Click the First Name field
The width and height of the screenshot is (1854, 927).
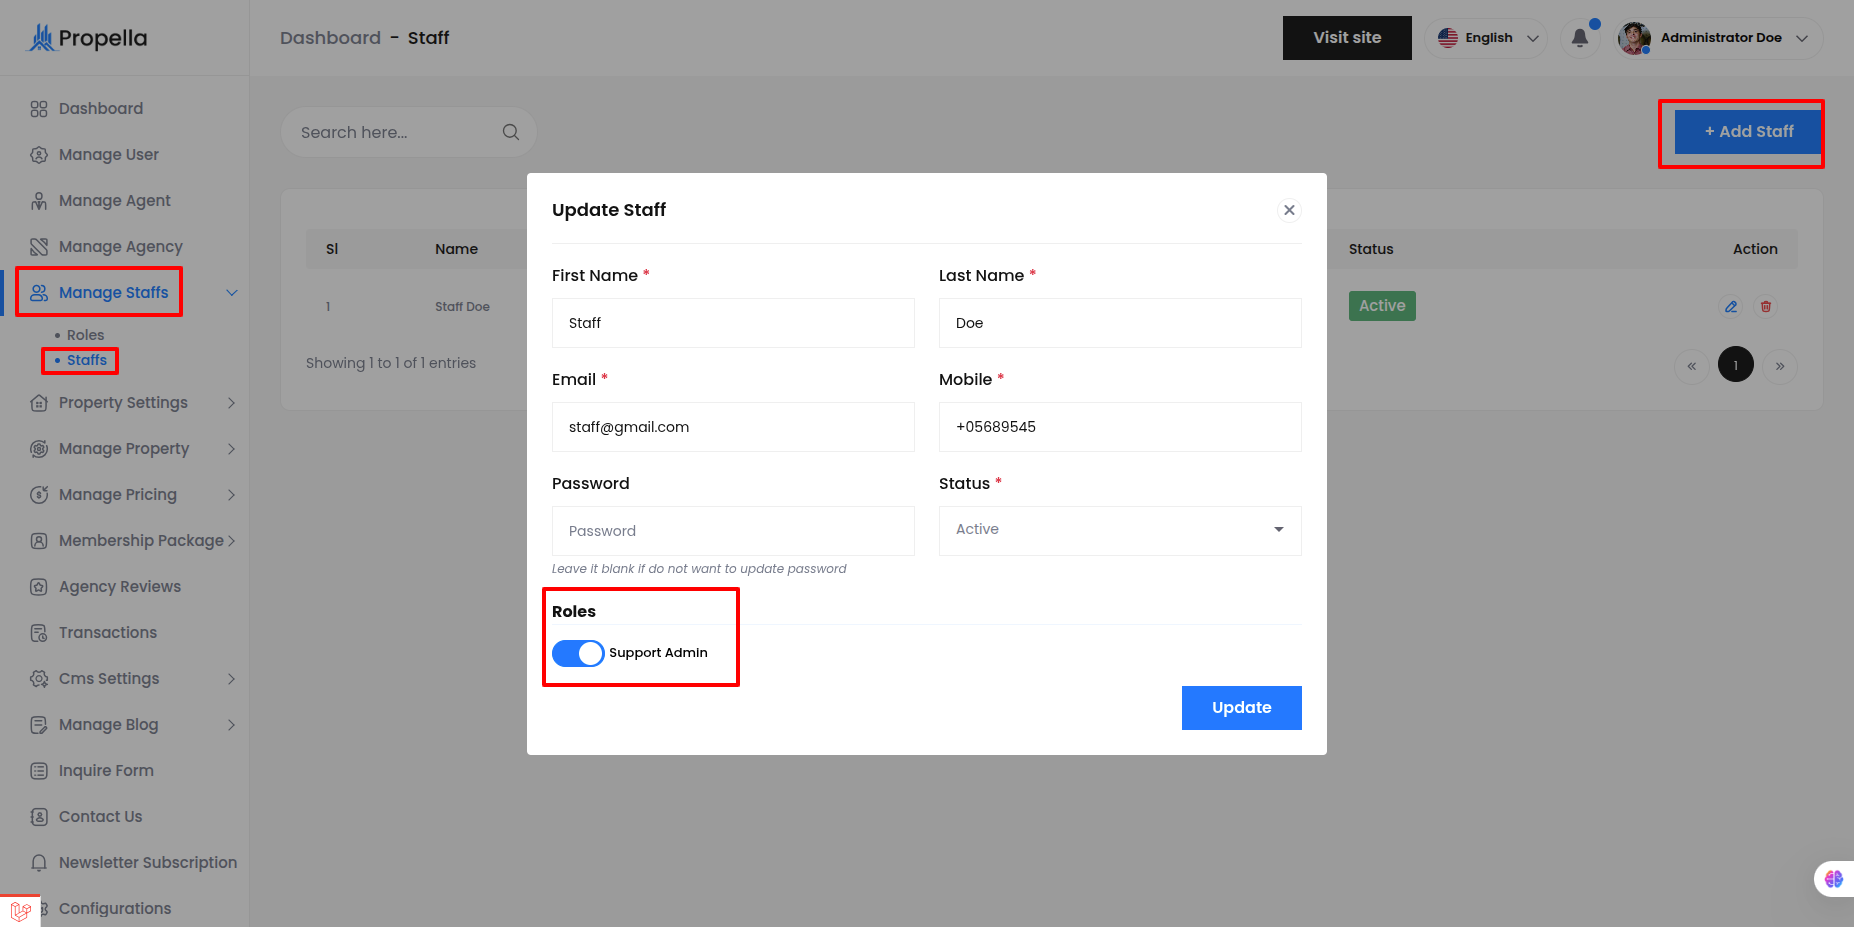(x=733, y=323)
